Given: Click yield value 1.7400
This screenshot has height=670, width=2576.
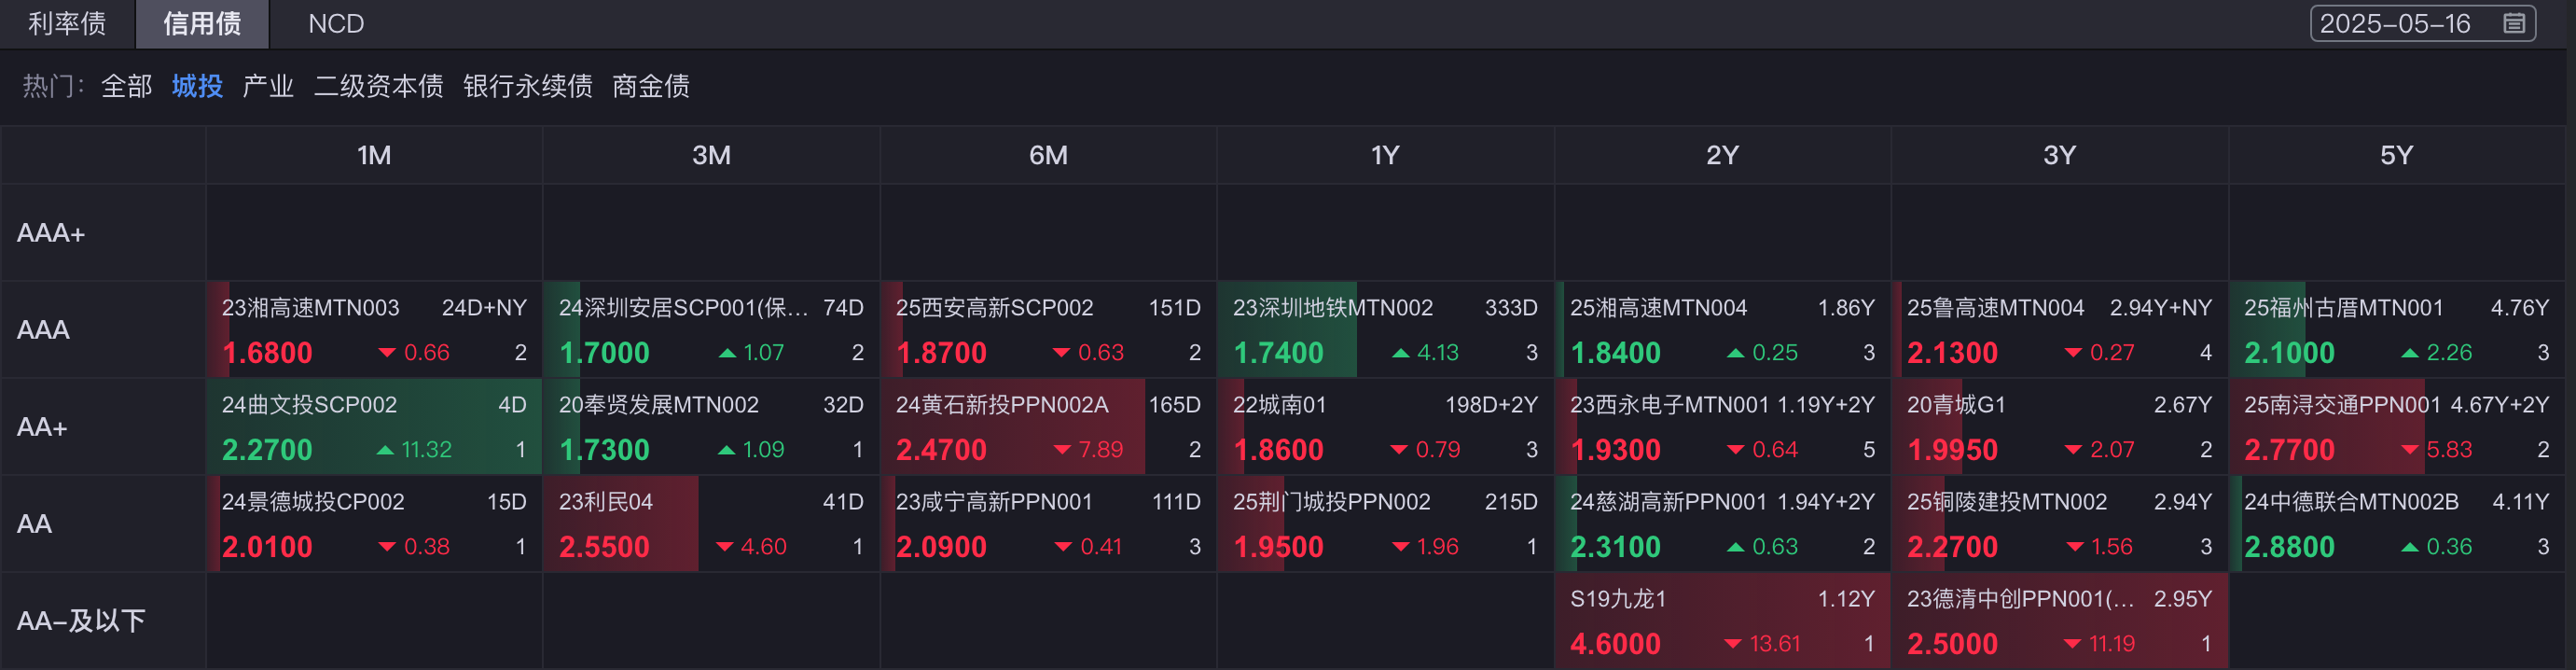Looking at the screenshot, I should click(1277, 353).
